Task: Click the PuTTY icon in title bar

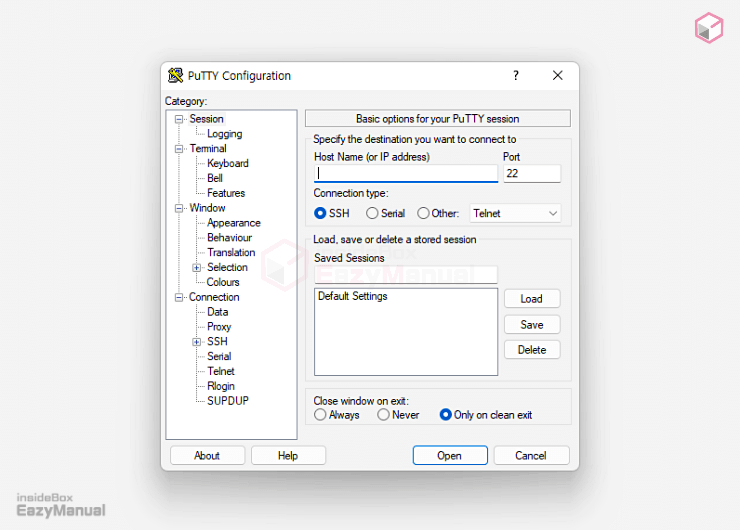Action: (x=176, y=76)
